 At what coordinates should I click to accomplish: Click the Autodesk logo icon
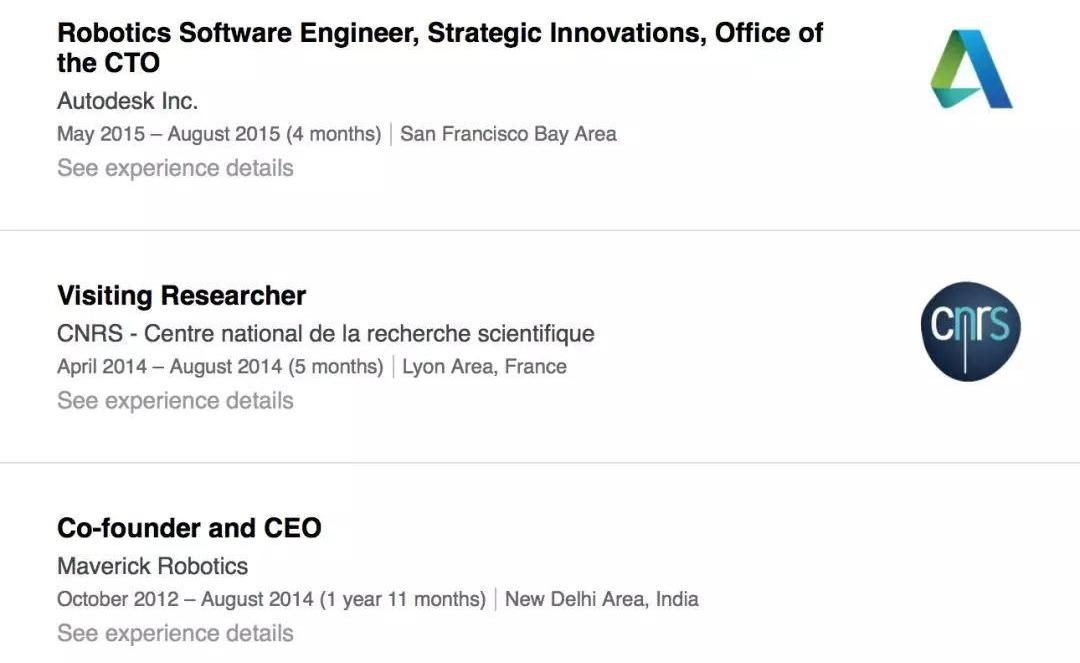pos(971,69)
